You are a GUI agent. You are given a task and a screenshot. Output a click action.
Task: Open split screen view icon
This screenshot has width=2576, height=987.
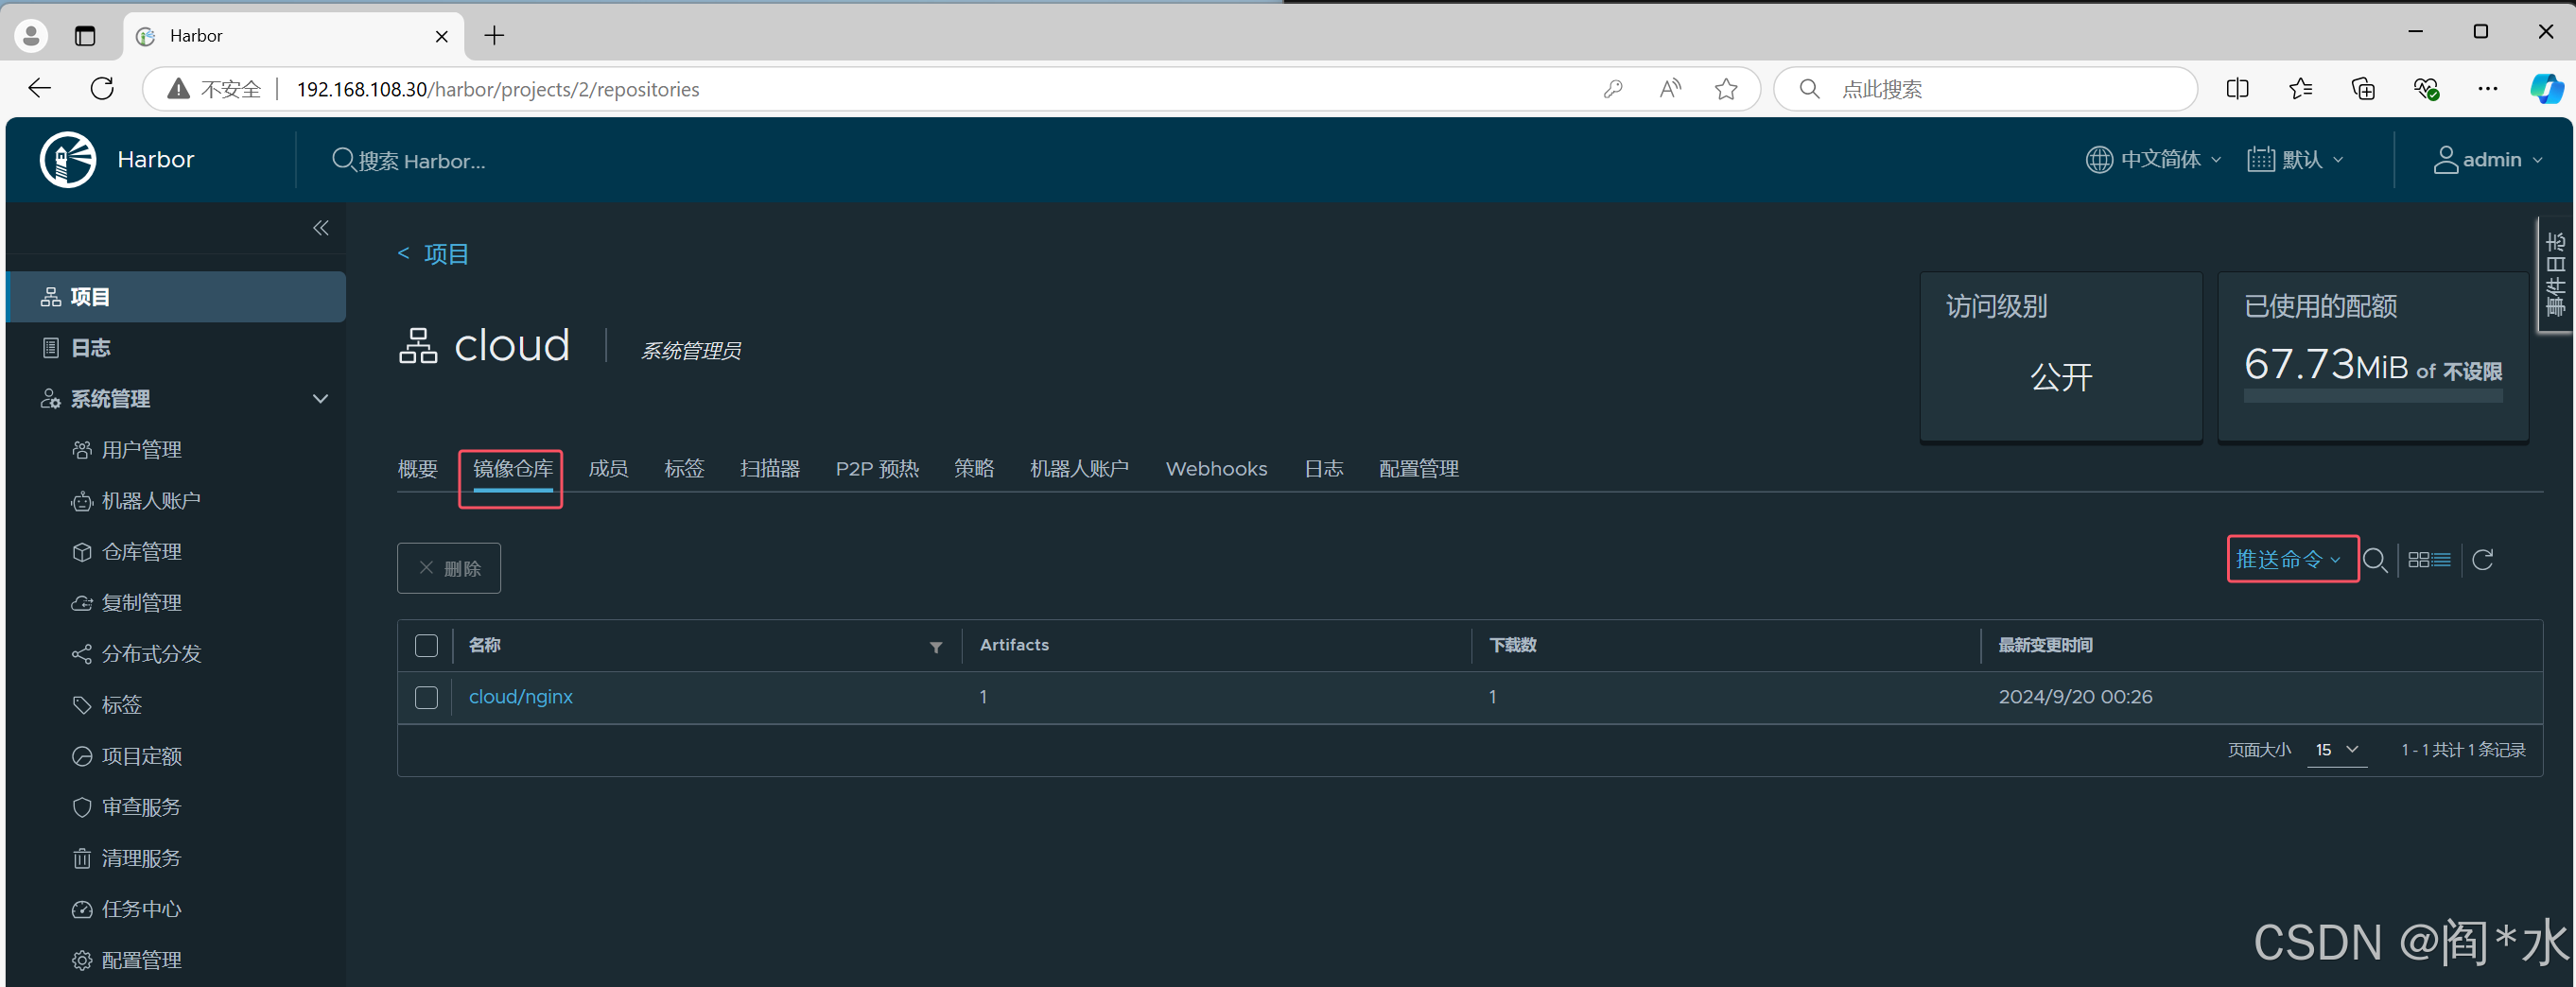pyautogui.click(x=2238, y=89)
